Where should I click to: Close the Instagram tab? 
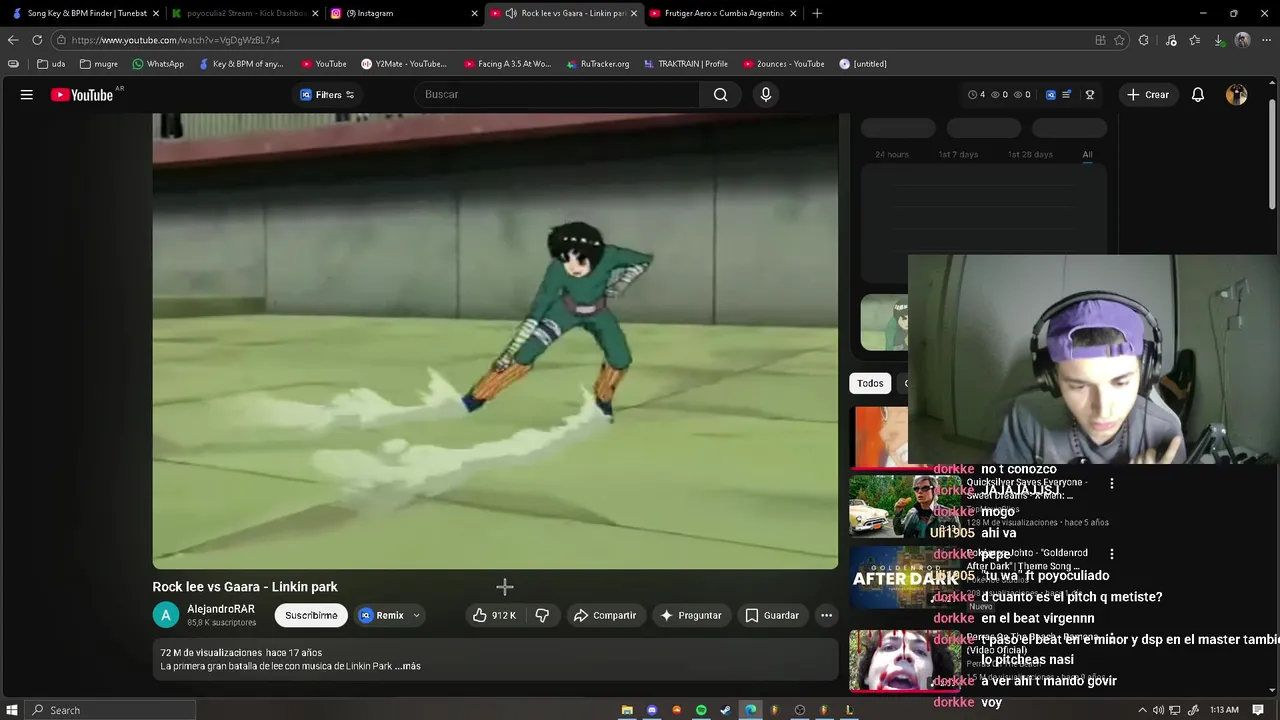[x=474, y=13]
